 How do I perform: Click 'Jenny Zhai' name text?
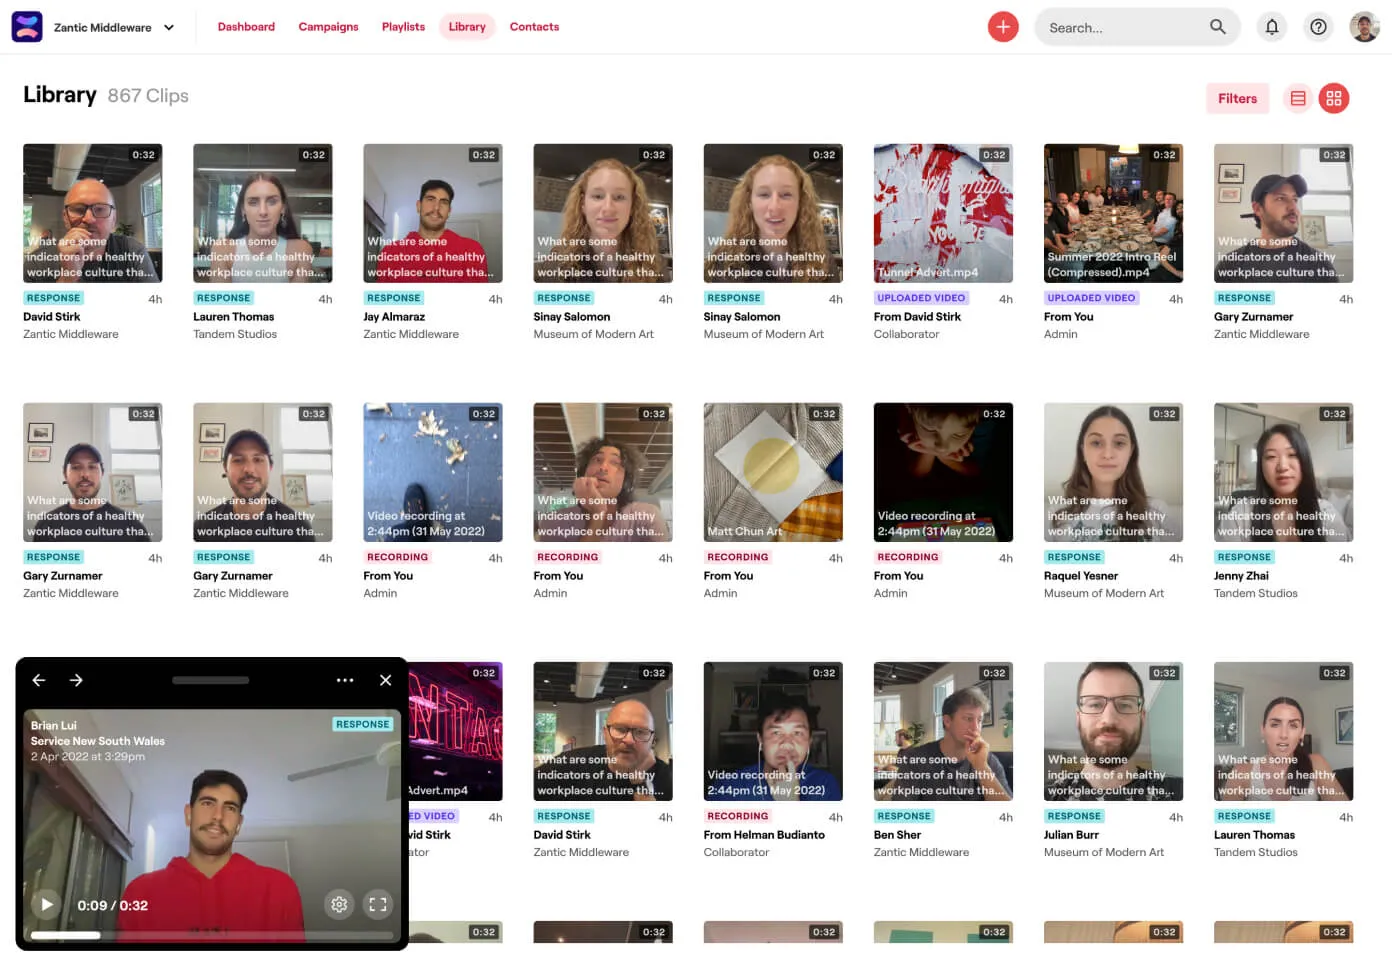coord(1241,576)
